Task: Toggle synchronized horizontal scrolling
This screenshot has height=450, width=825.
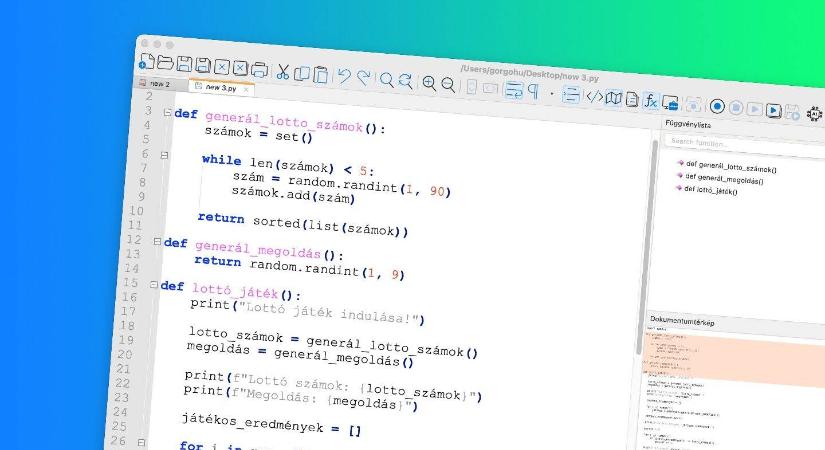Action: (490, 88)
